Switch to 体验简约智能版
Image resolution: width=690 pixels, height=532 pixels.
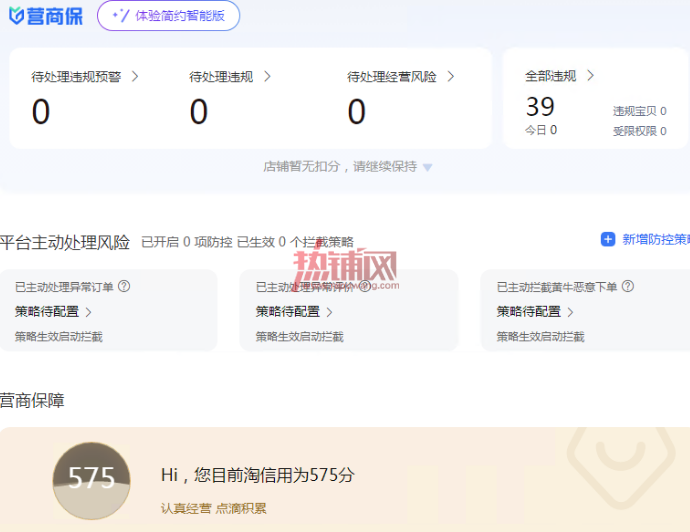point(169,16)
